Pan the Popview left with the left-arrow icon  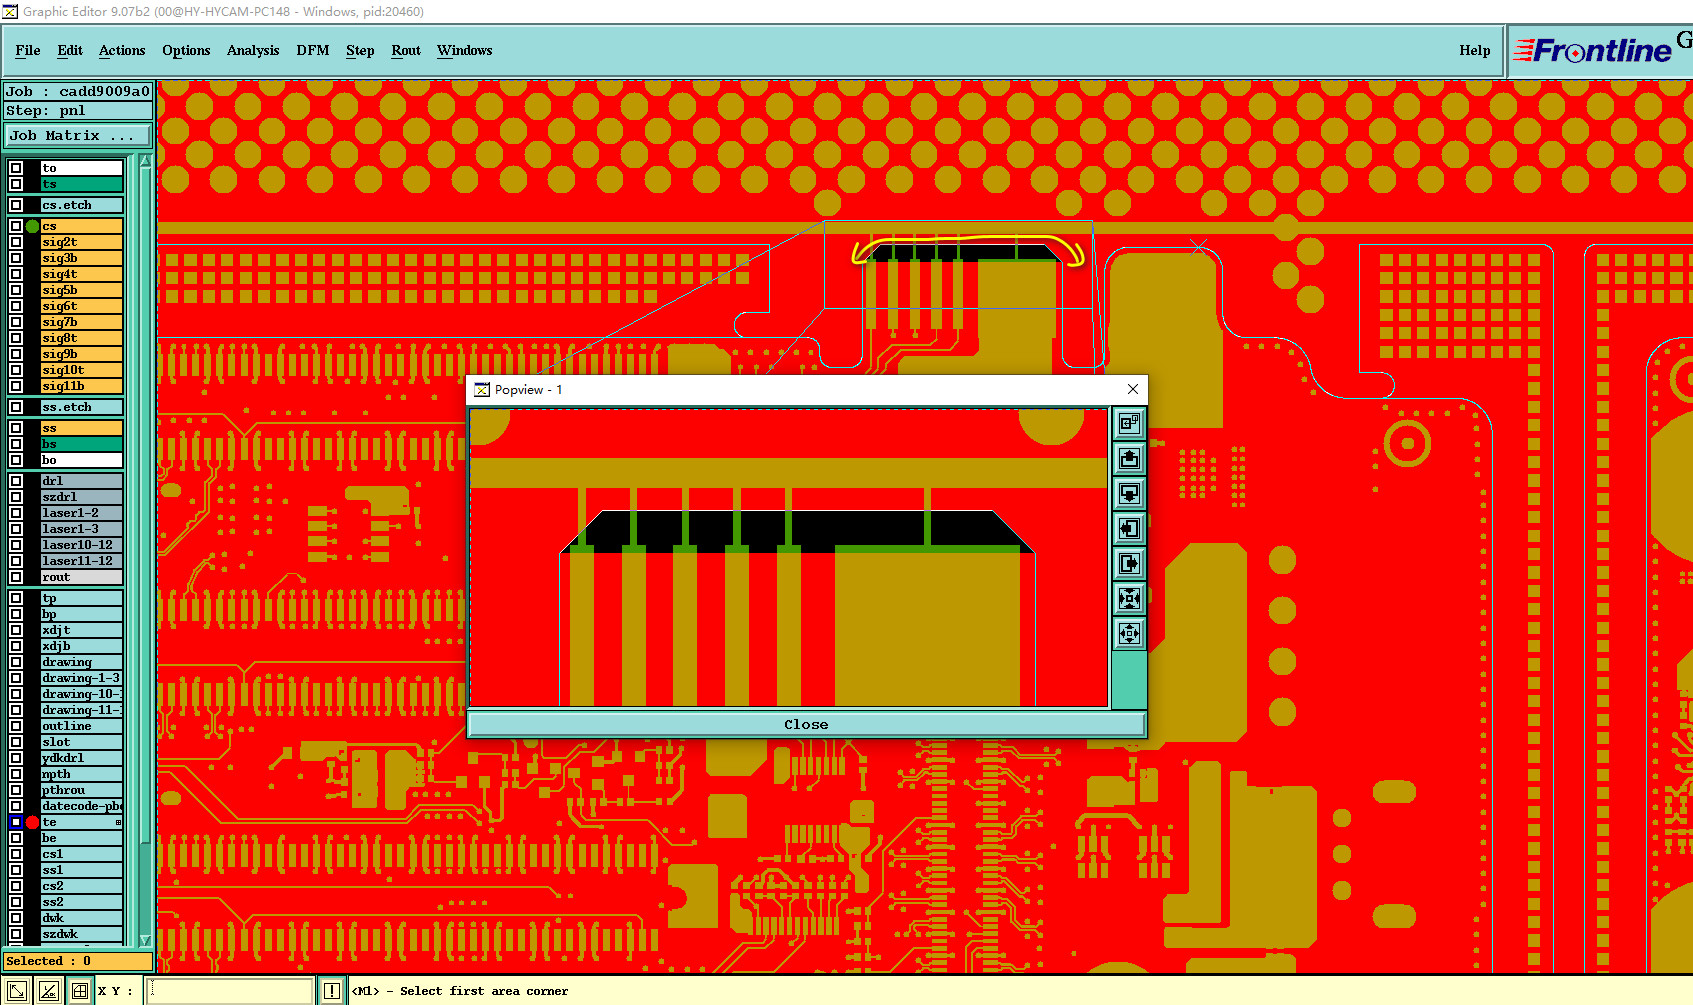(1129, 529)
